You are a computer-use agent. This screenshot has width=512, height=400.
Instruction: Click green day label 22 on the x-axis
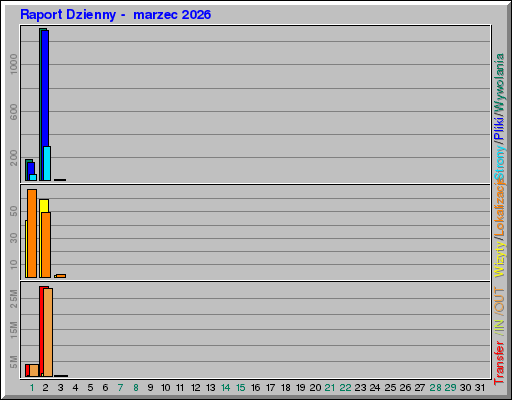click(x=345, y=388)
